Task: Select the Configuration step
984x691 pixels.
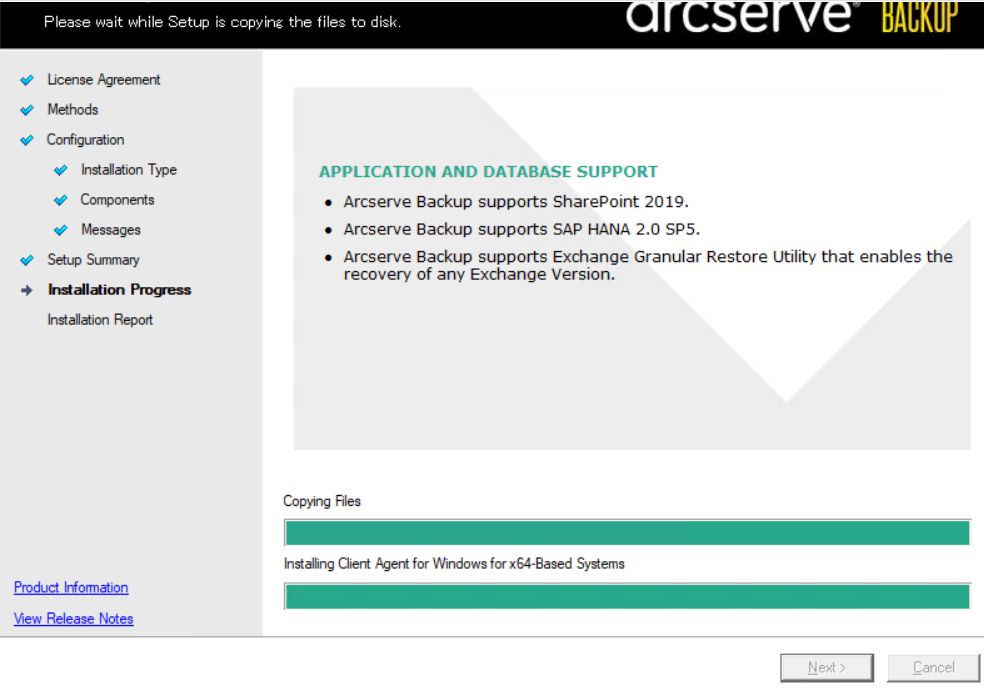Action: (x=85, y=140)
